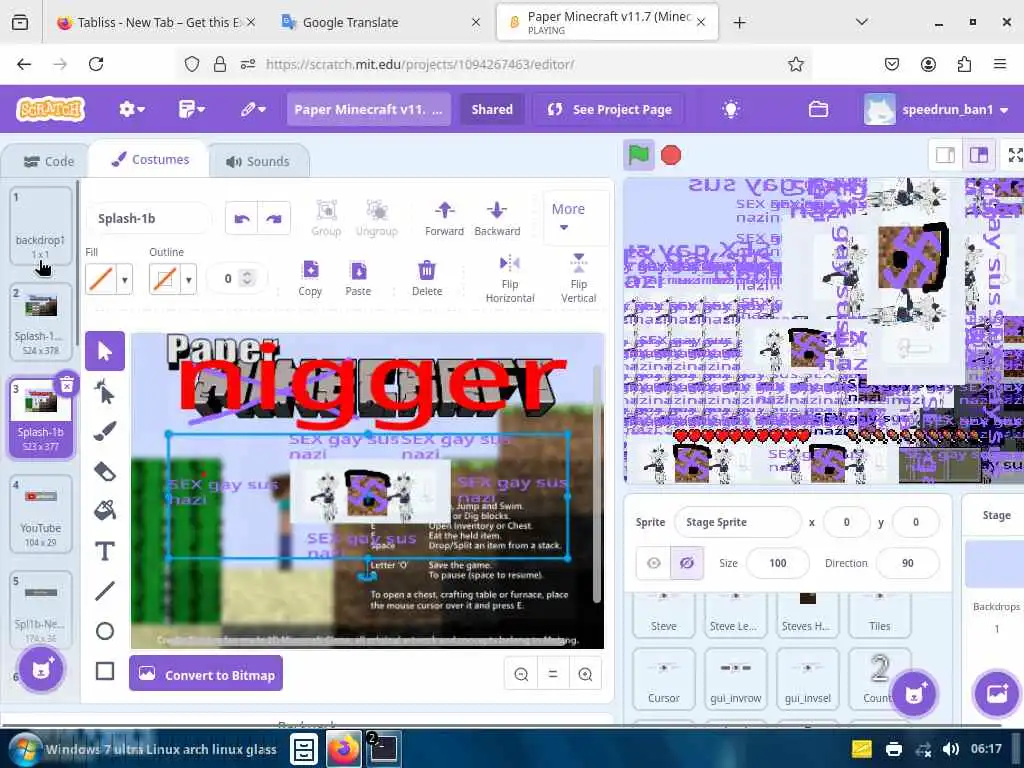Open My Stuff folder
1024x768 pixels.
point(818,109)
